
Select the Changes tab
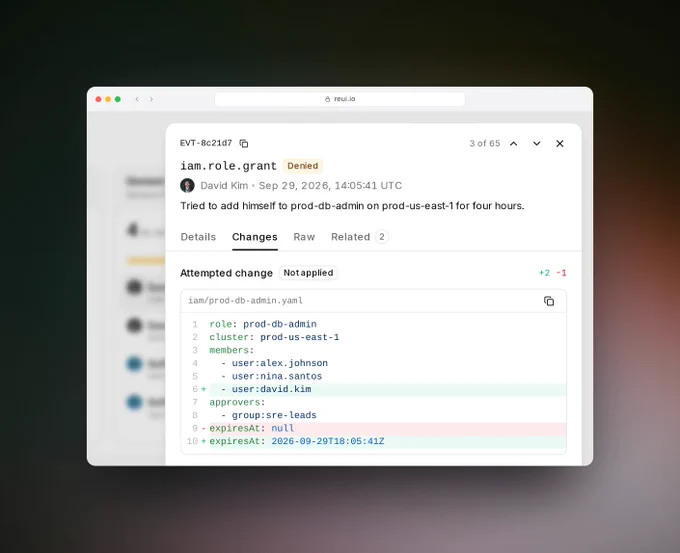[x=255, y=237]
